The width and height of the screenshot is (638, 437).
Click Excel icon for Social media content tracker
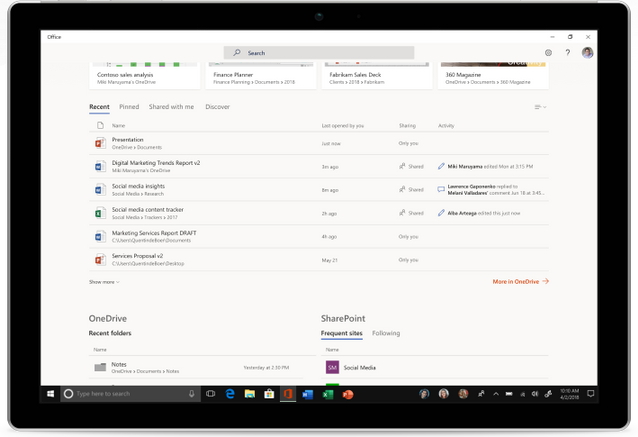[x=100, y=213]
